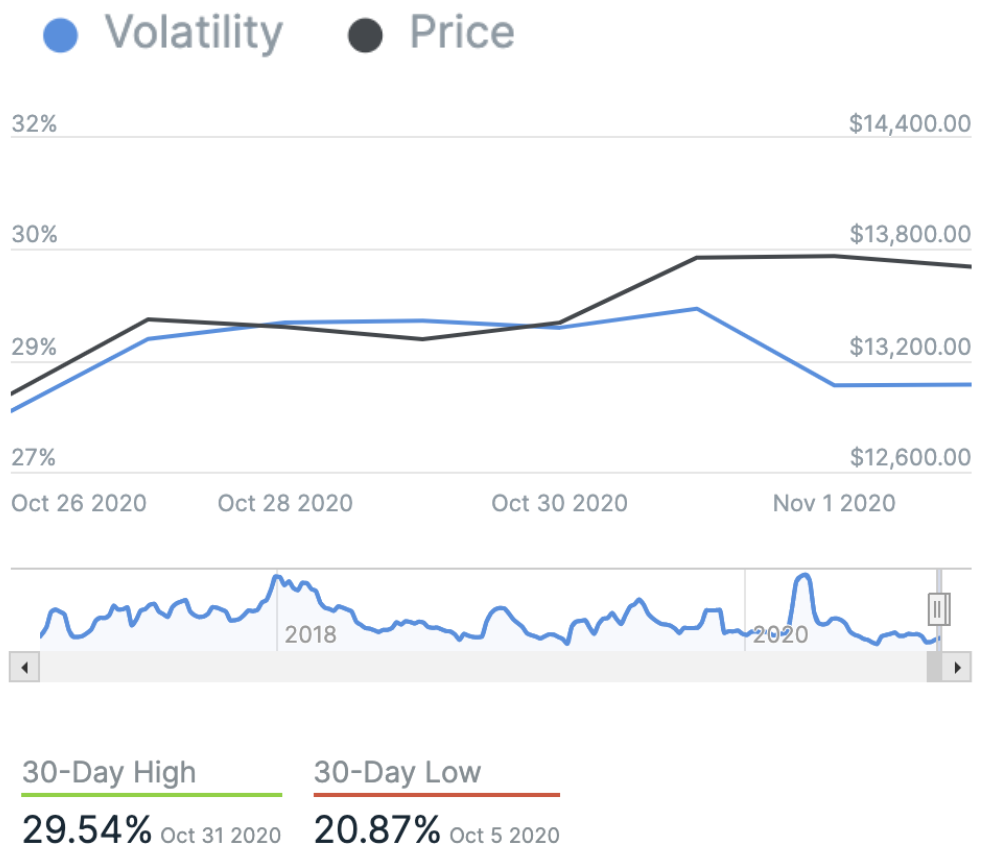Image resolution: width=984 pixels, height=864 pixels.
Task: Select the 29.54% high value
Action: pyautogui.click(x=87, y=829)
